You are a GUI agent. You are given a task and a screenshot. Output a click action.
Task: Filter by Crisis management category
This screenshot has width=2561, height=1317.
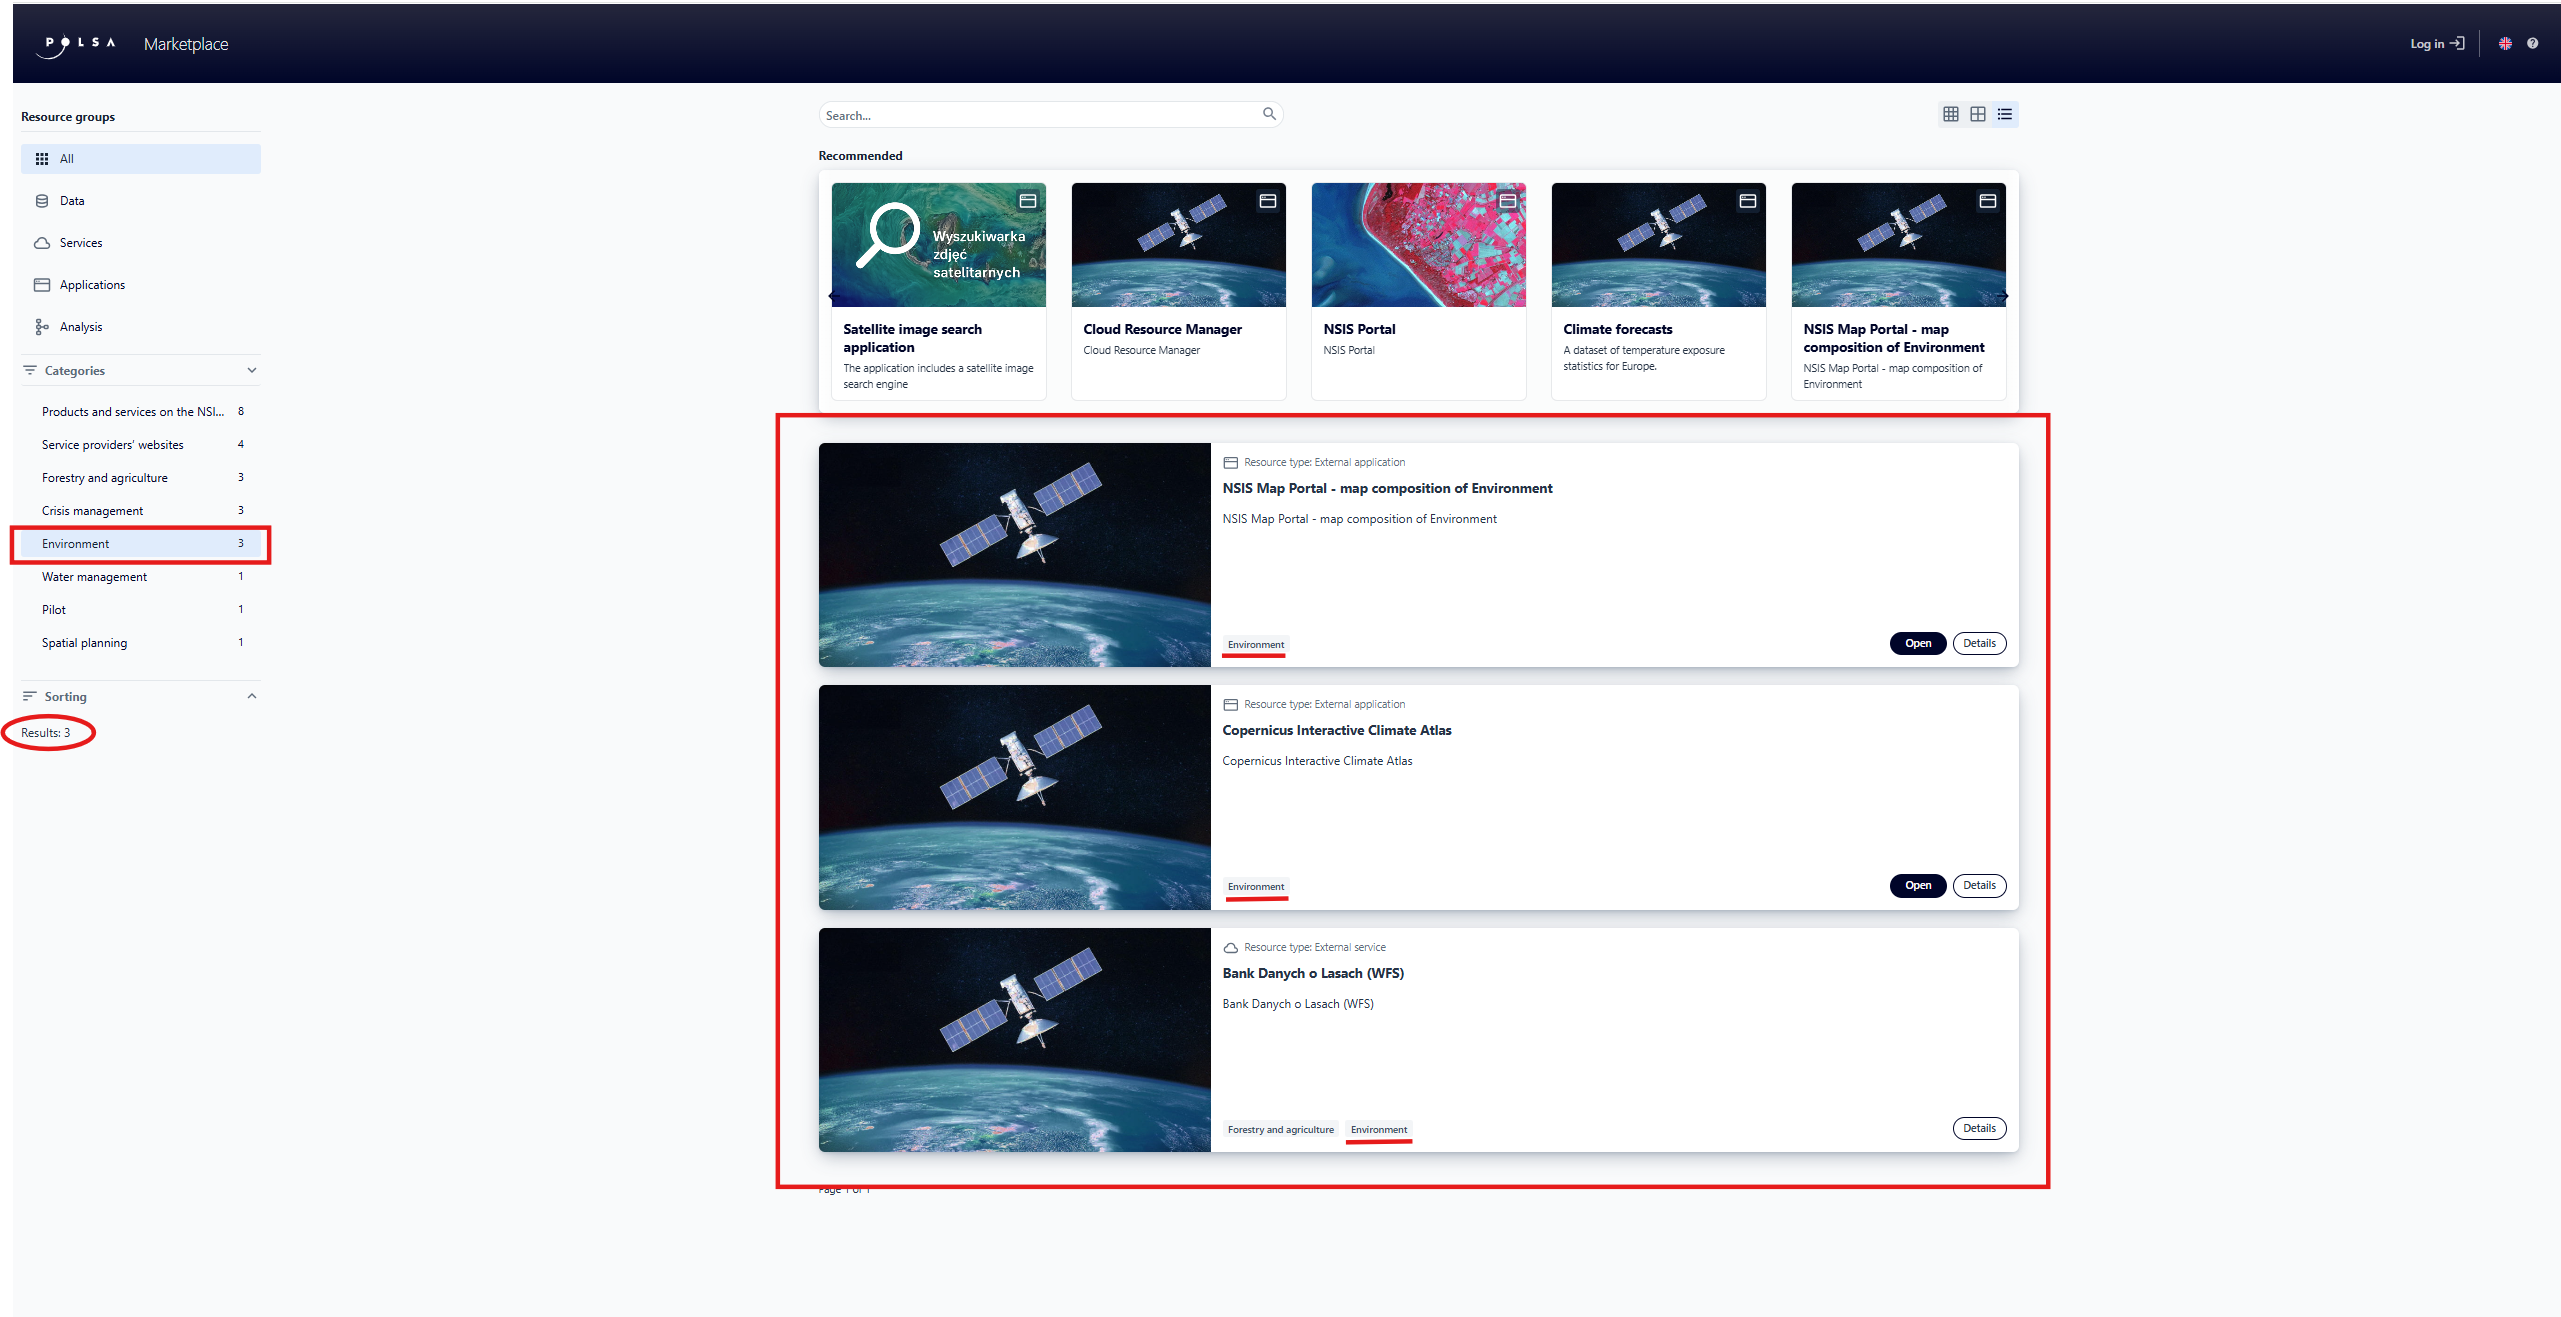point(141,511)
